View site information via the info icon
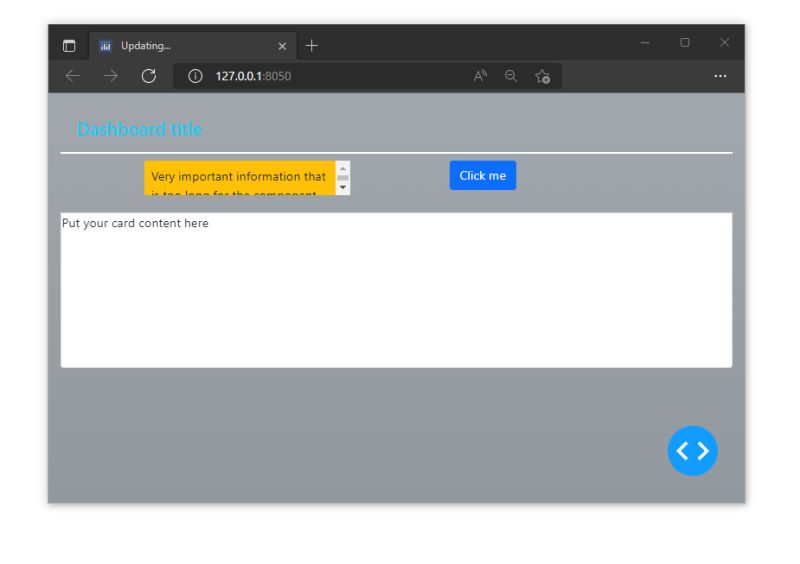This screenshot has width=800, height=564. coord(195,76)
